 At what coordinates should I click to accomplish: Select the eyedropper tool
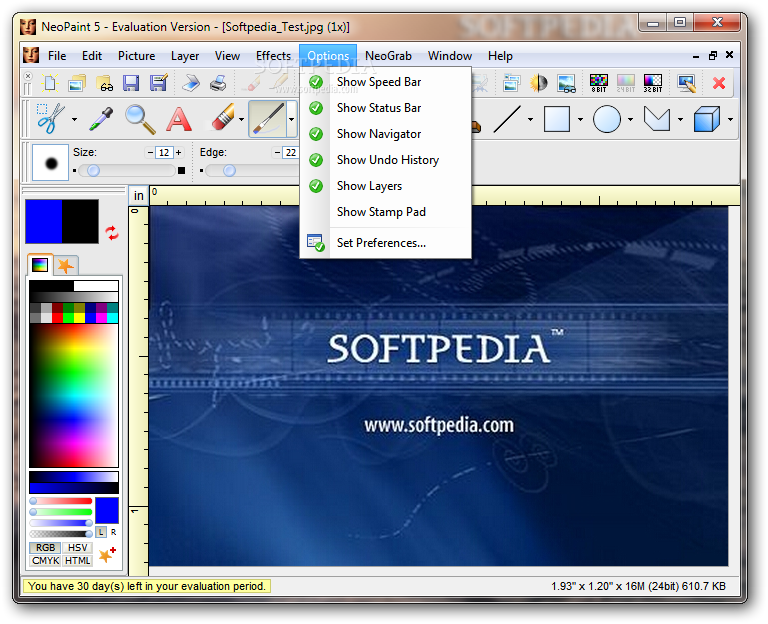101,119
